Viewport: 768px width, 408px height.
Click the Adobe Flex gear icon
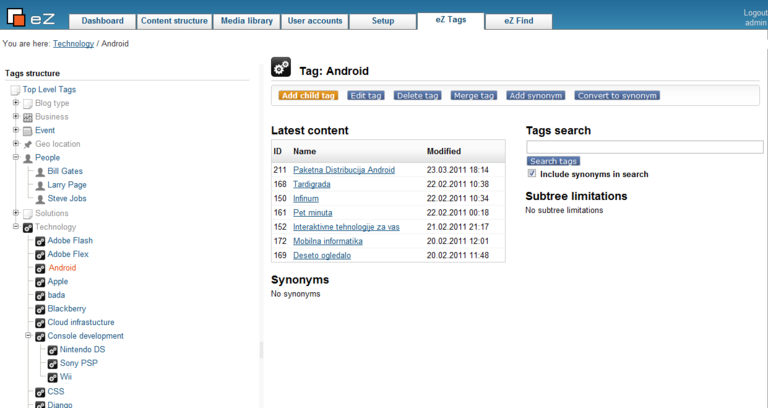click(40, 255)
